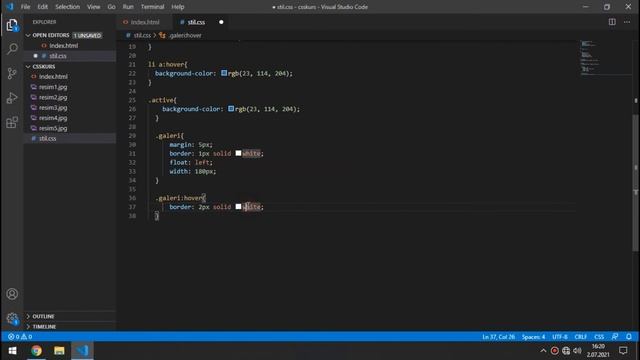Image resolution: width=640 pixels, height=360 pixels.
Task: Change the CRLF line ending setting
Action: point(580,337)
